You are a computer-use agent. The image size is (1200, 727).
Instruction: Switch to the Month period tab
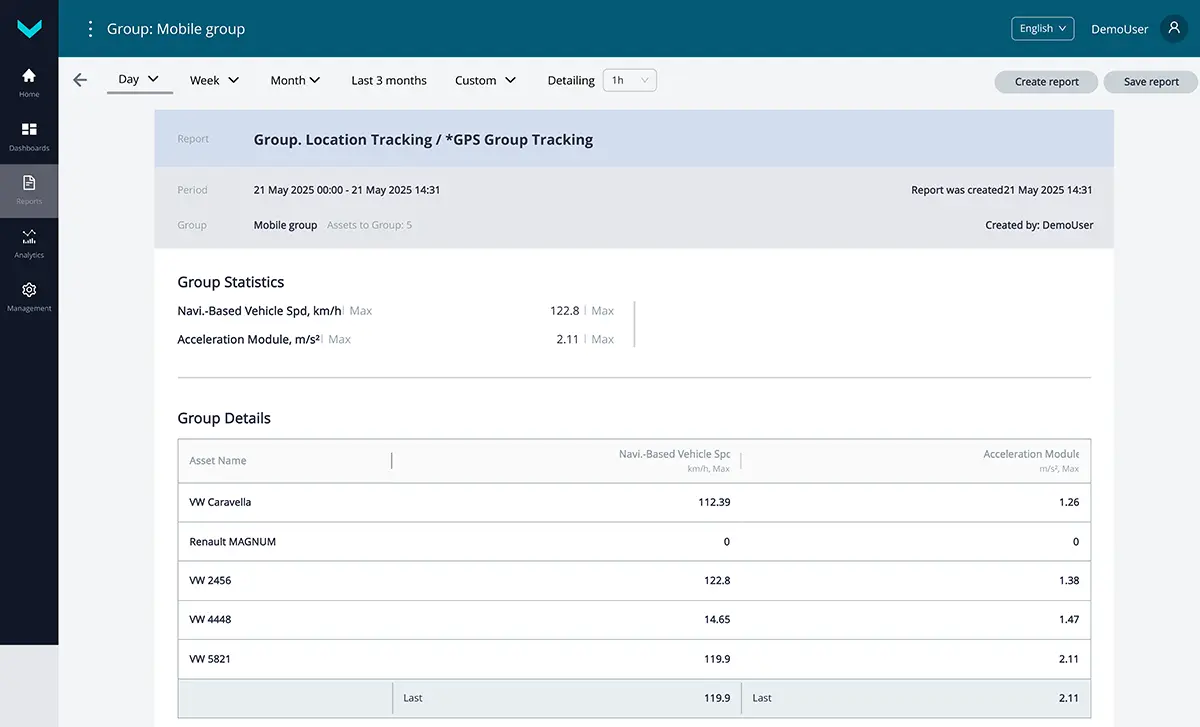coord(295,80)
